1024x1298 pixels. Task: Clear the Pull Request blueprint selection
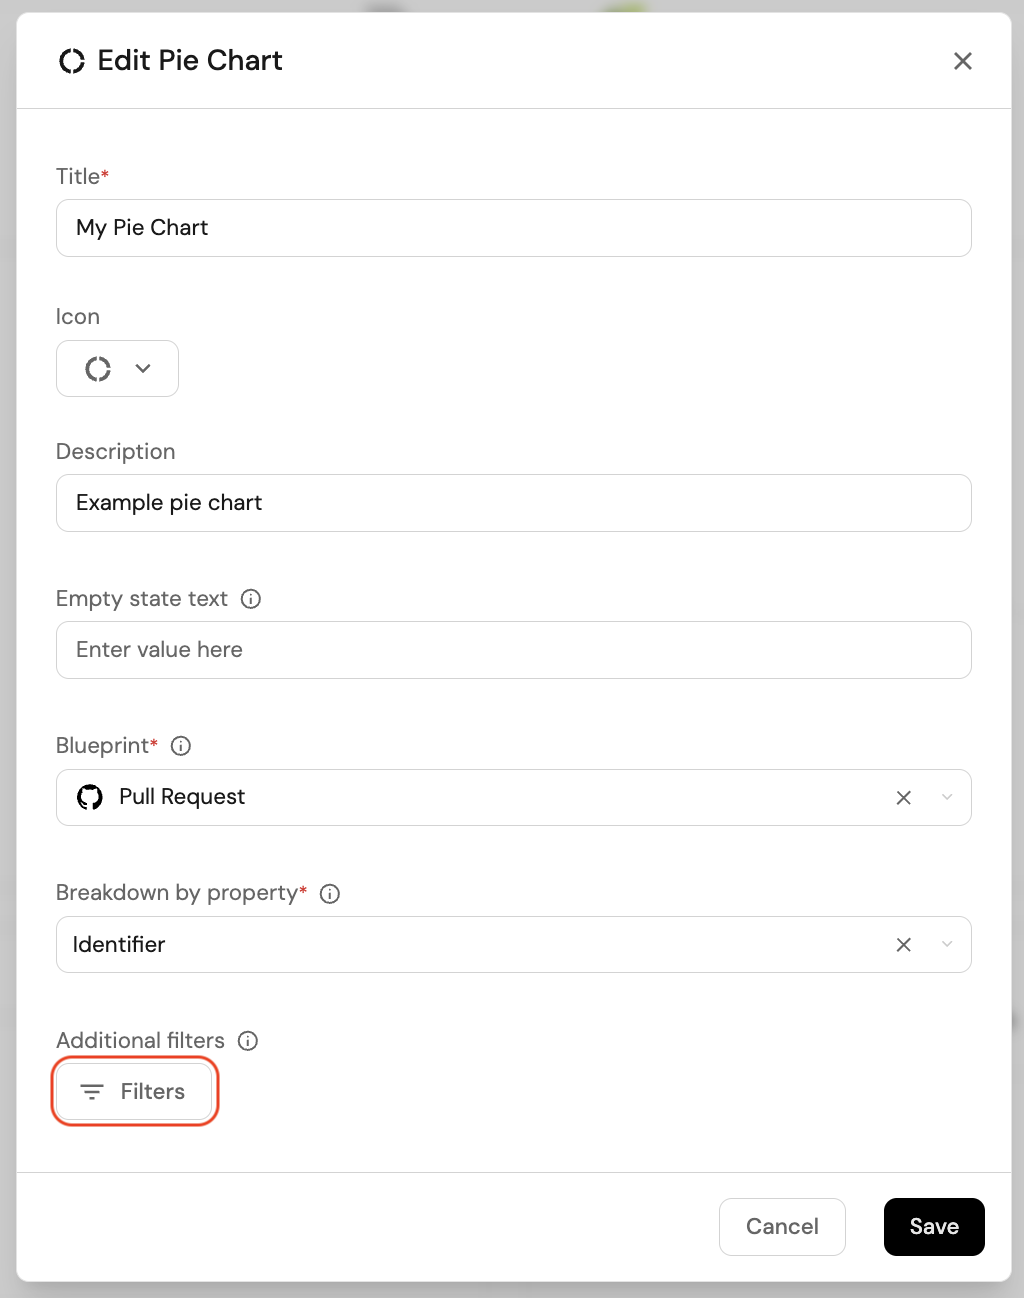point(903,797)
